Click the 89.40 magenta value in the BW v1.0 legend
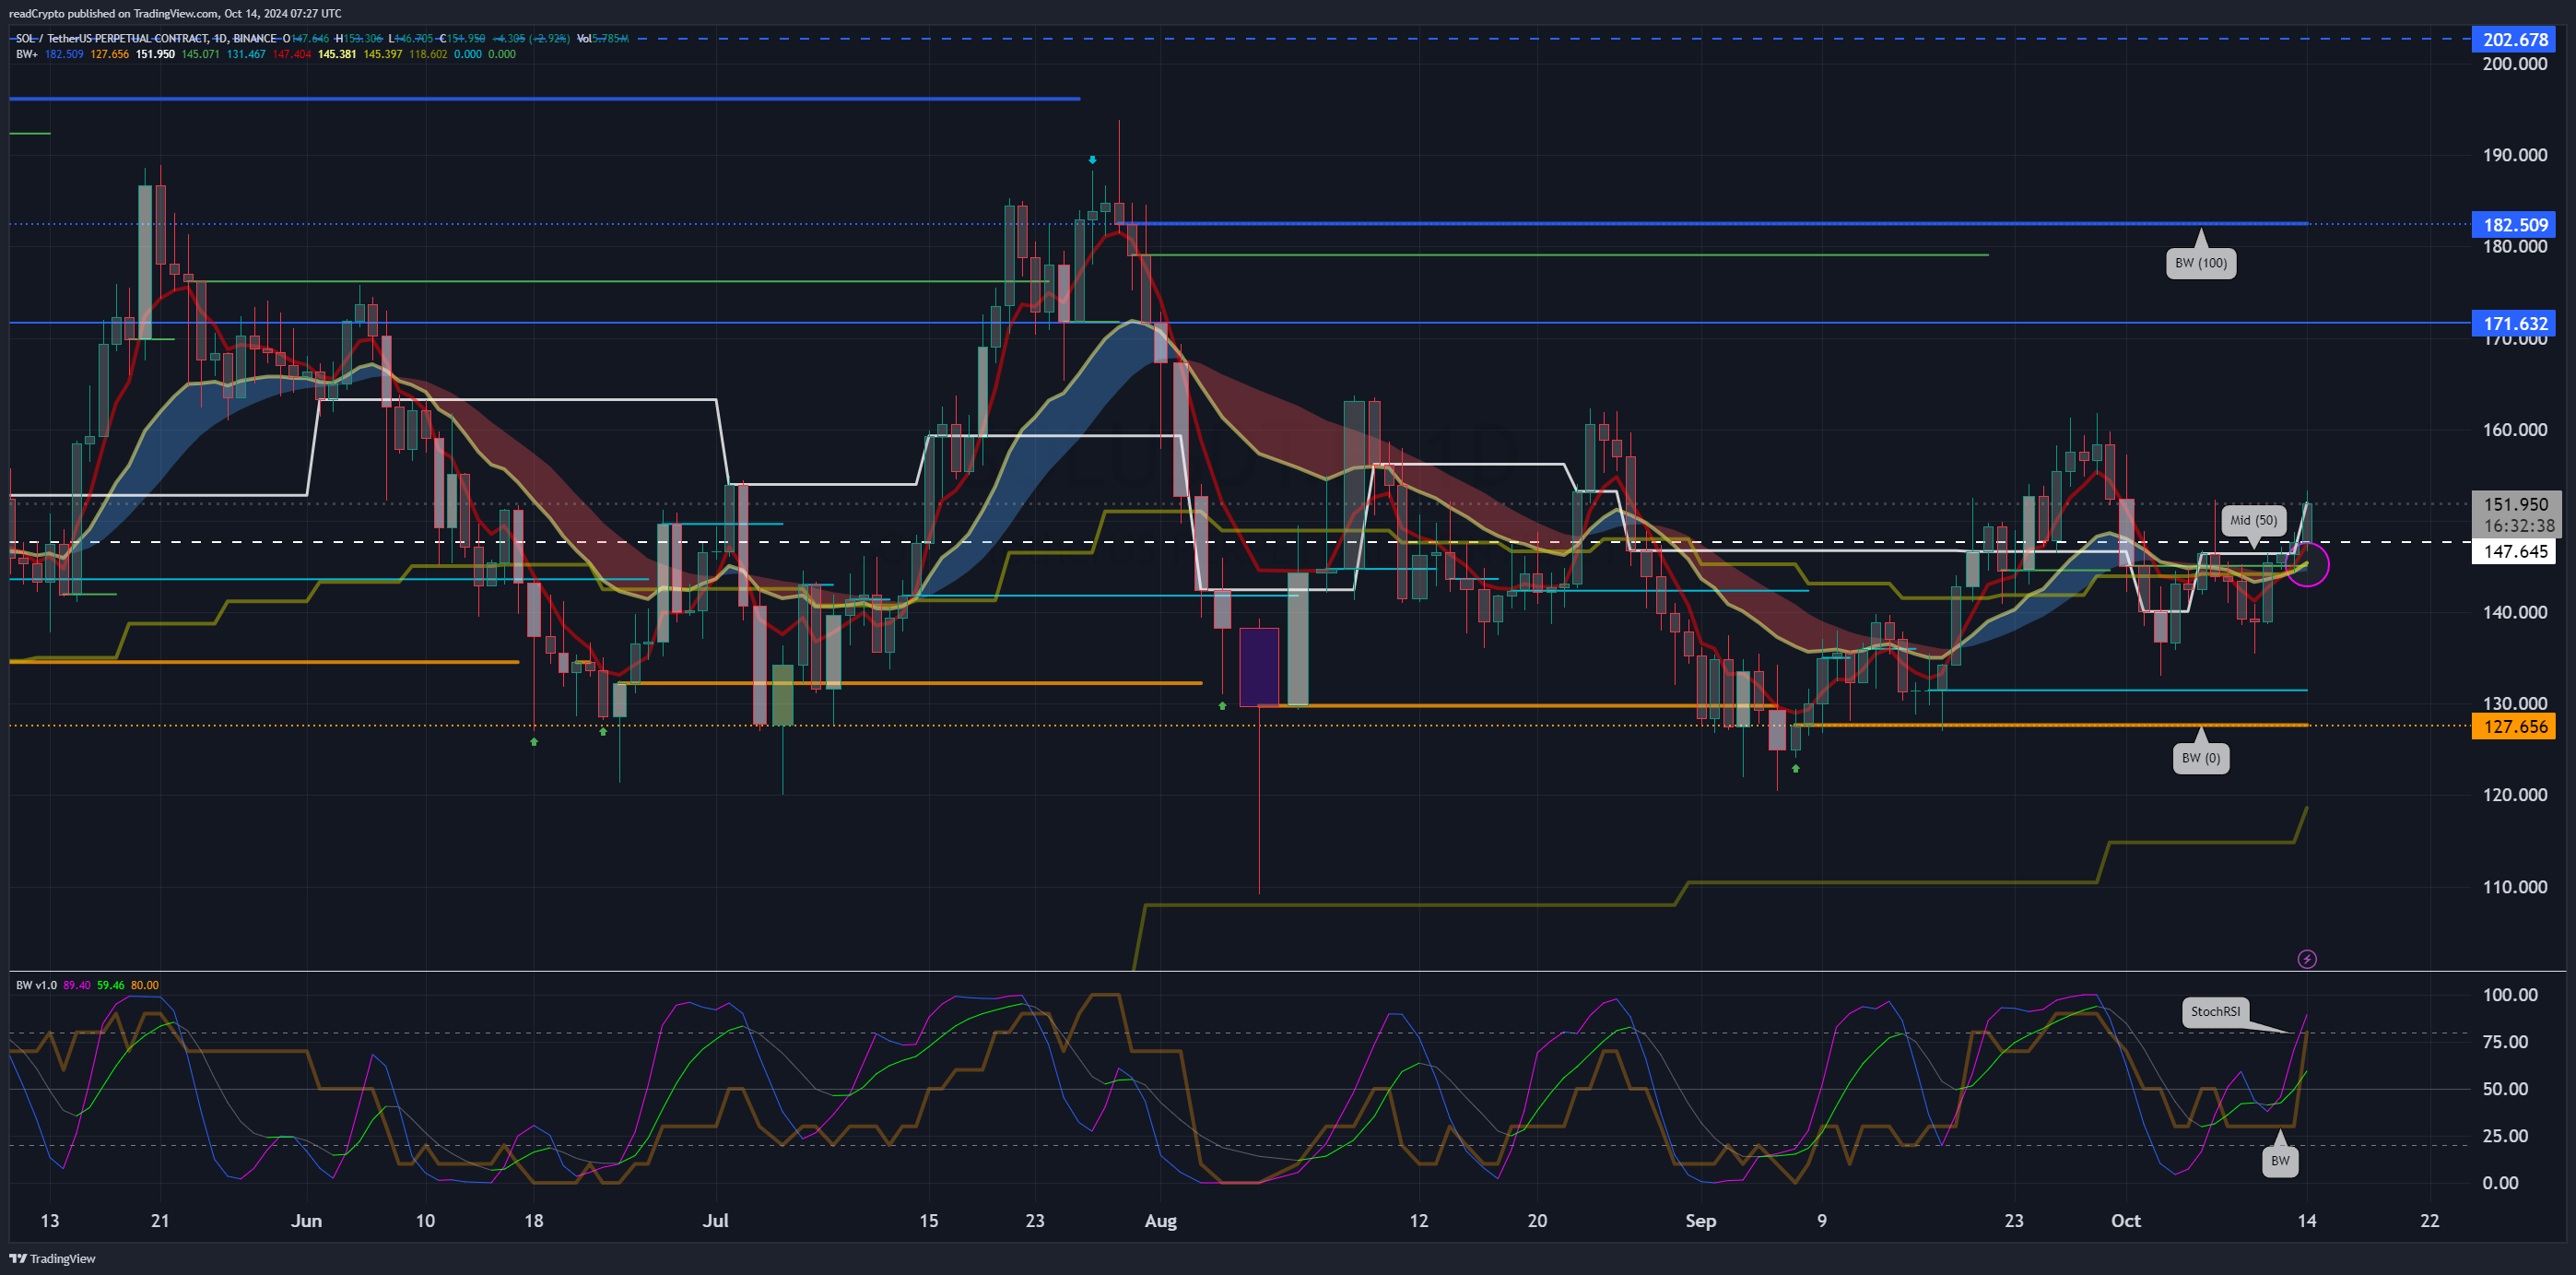 tap(77, 985)
